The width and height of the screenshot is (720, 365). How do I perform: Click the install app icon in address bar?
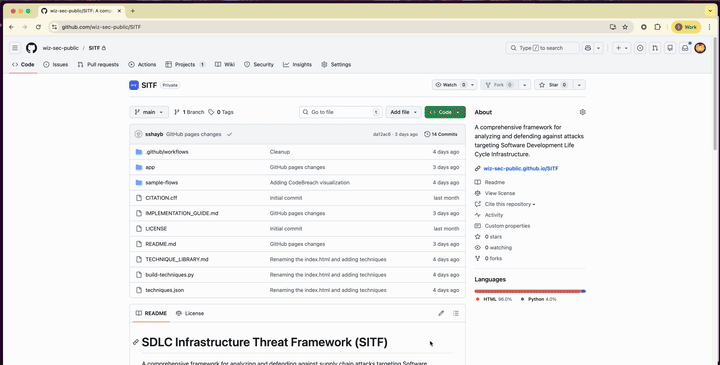613,27
